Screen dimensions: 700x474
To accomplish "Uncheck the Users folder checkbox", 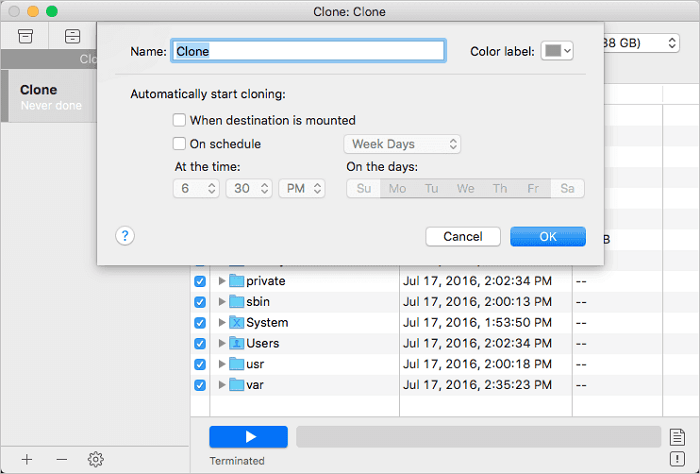I will [199, 343].
